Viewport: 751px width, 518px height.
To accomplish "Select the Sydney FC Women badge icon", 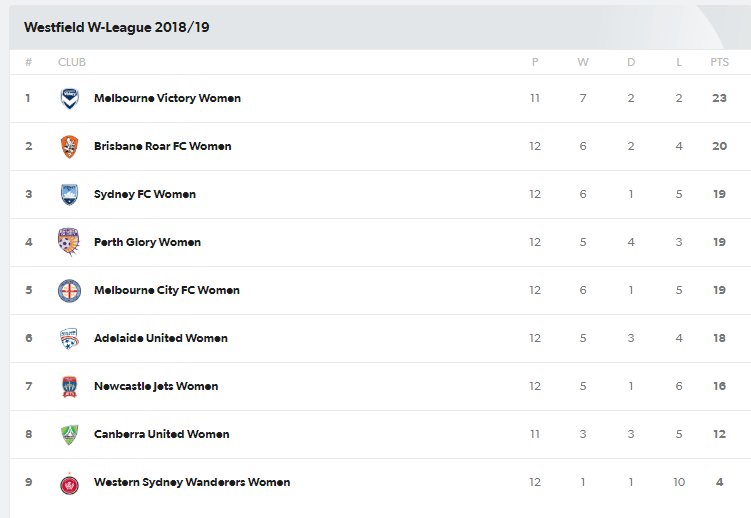I will (69, 194).
